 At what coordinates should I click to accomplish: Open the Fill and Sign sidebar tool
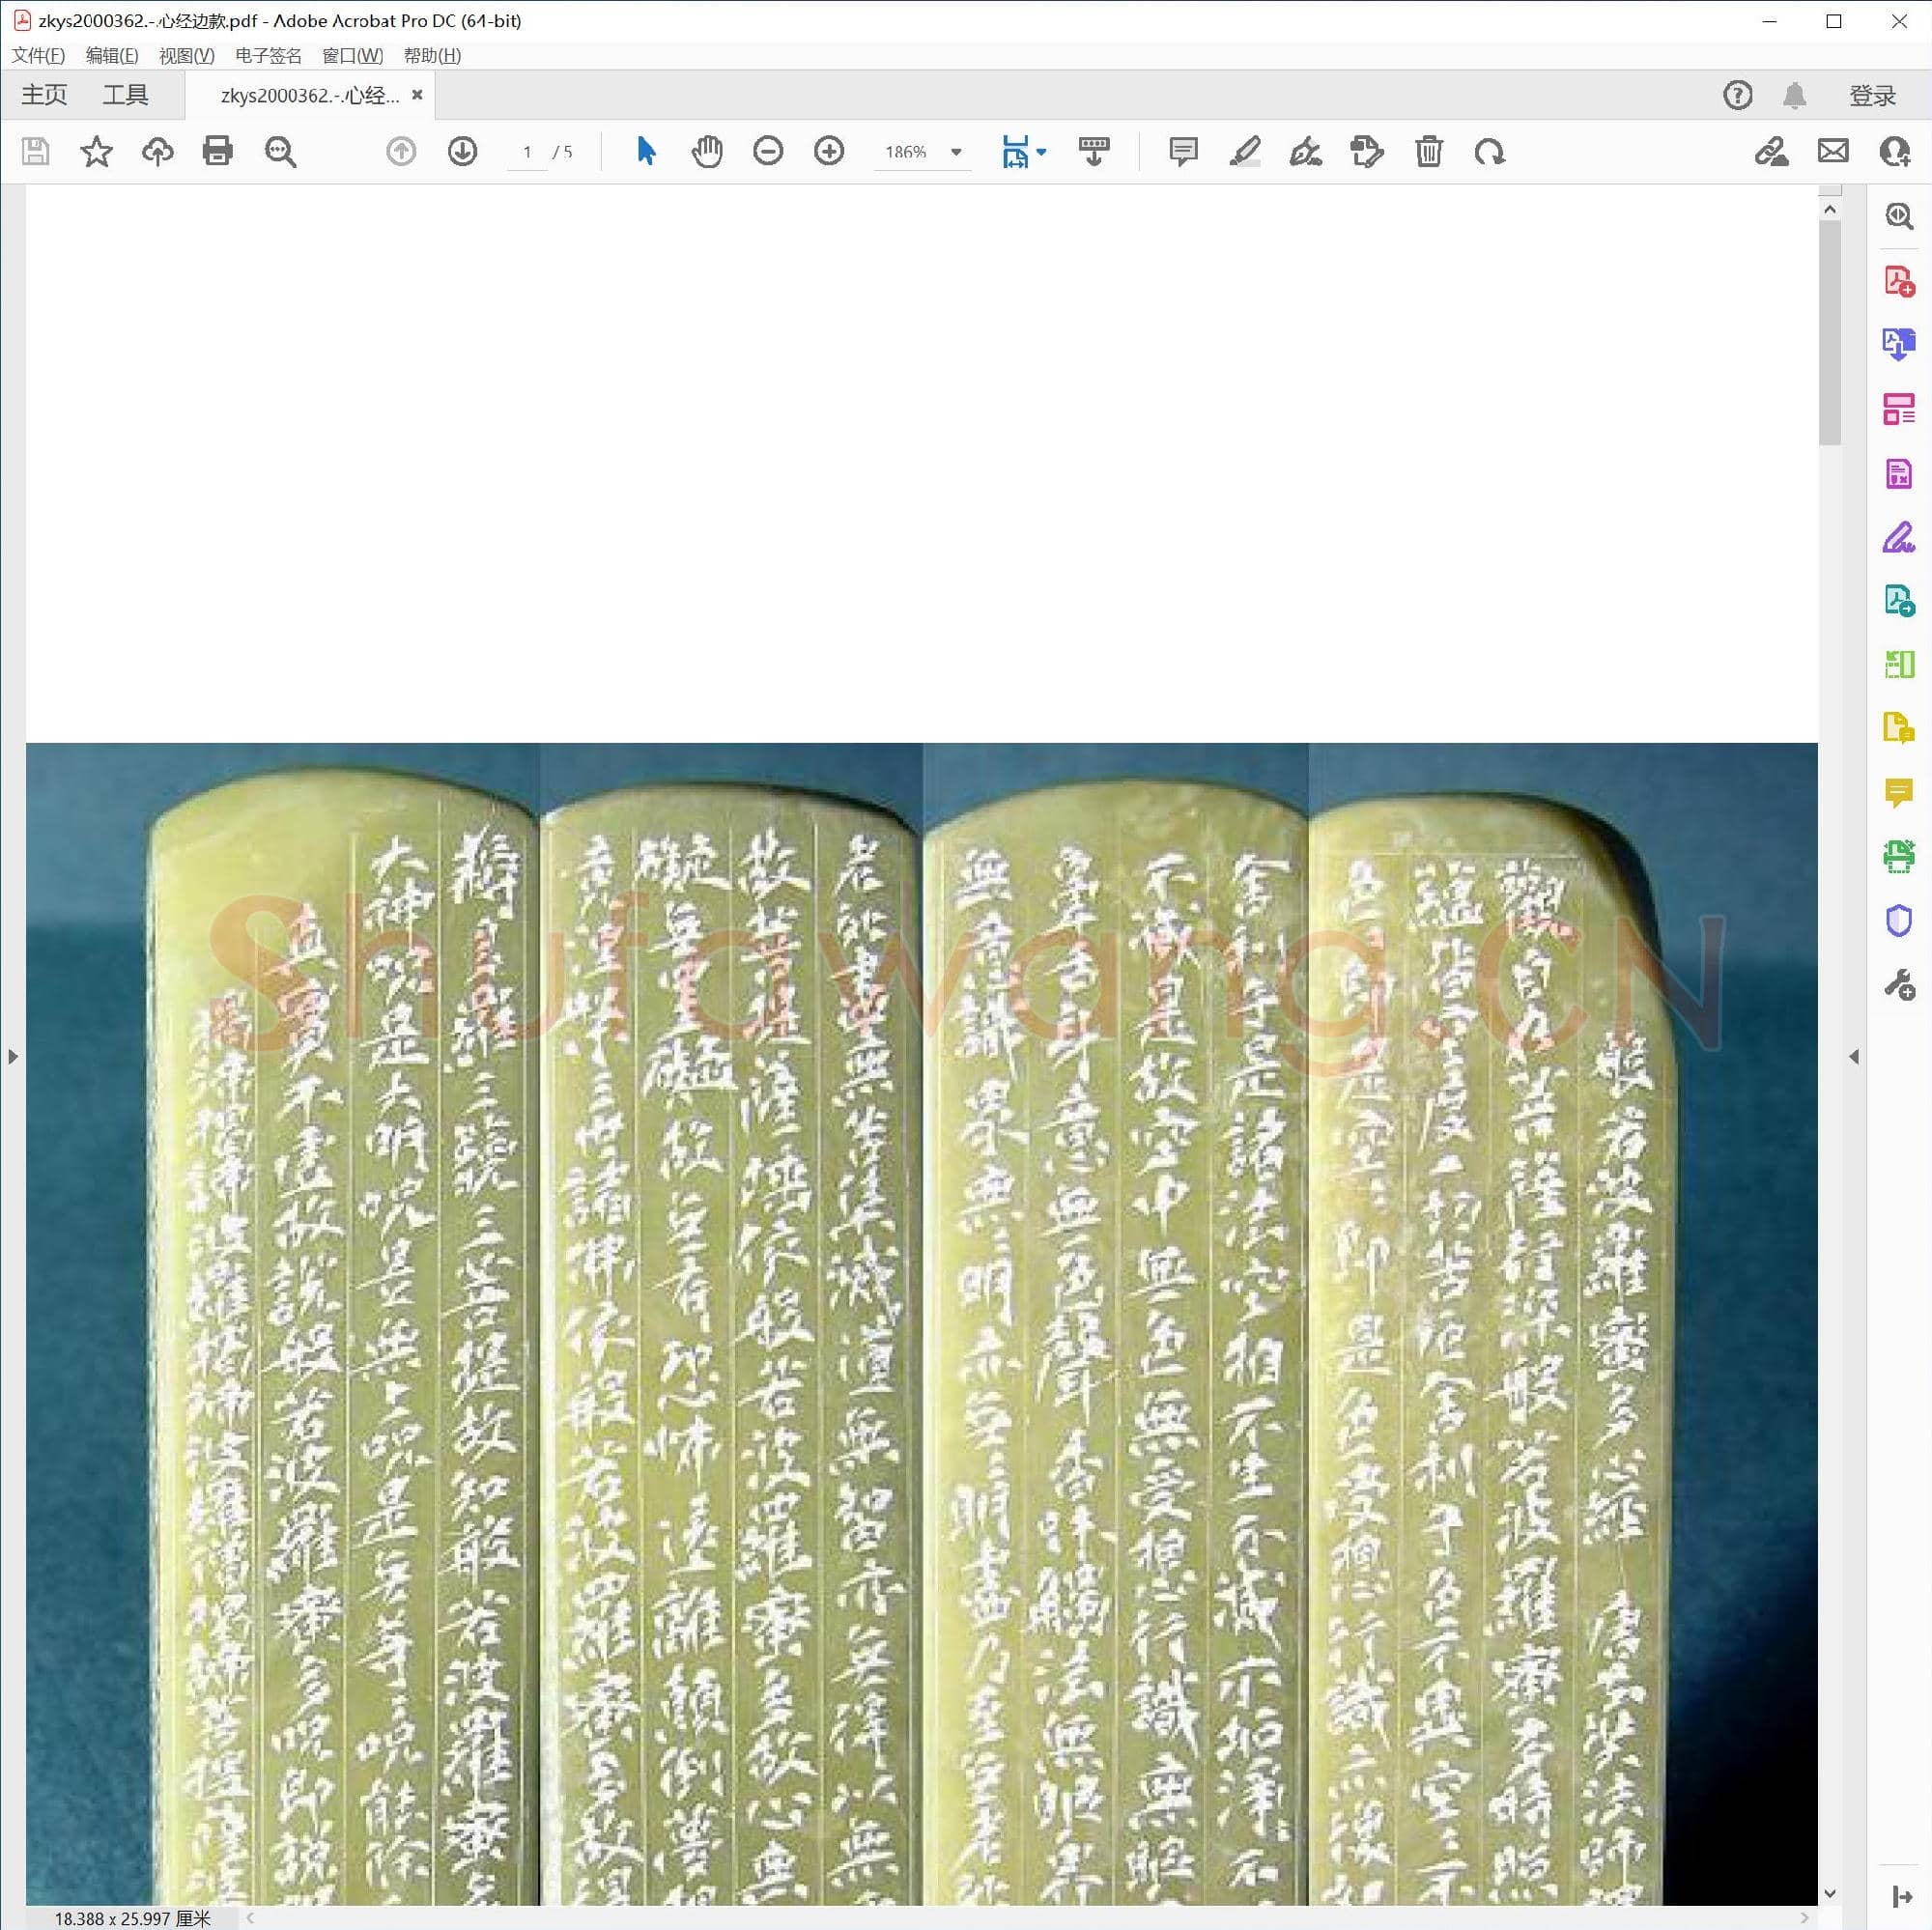(1898, 538)
